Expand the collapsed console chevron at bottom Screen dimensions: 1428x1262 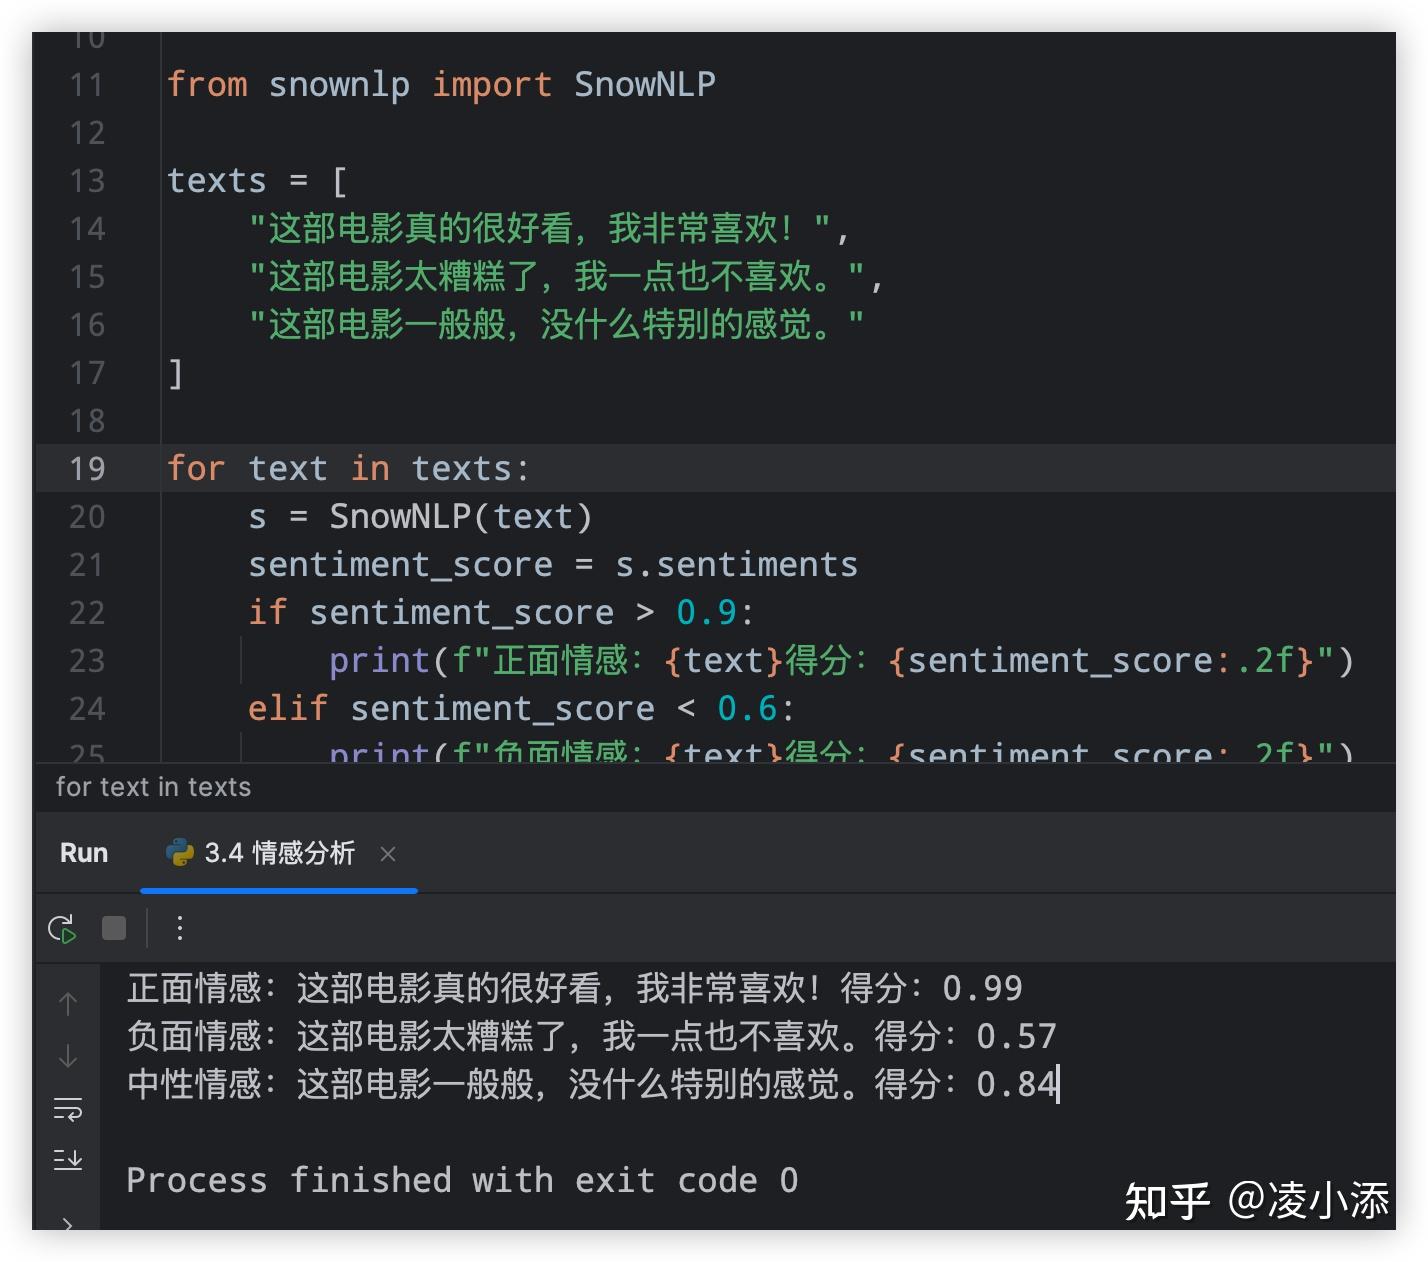pyautogui.click(x=67, y=1225)
